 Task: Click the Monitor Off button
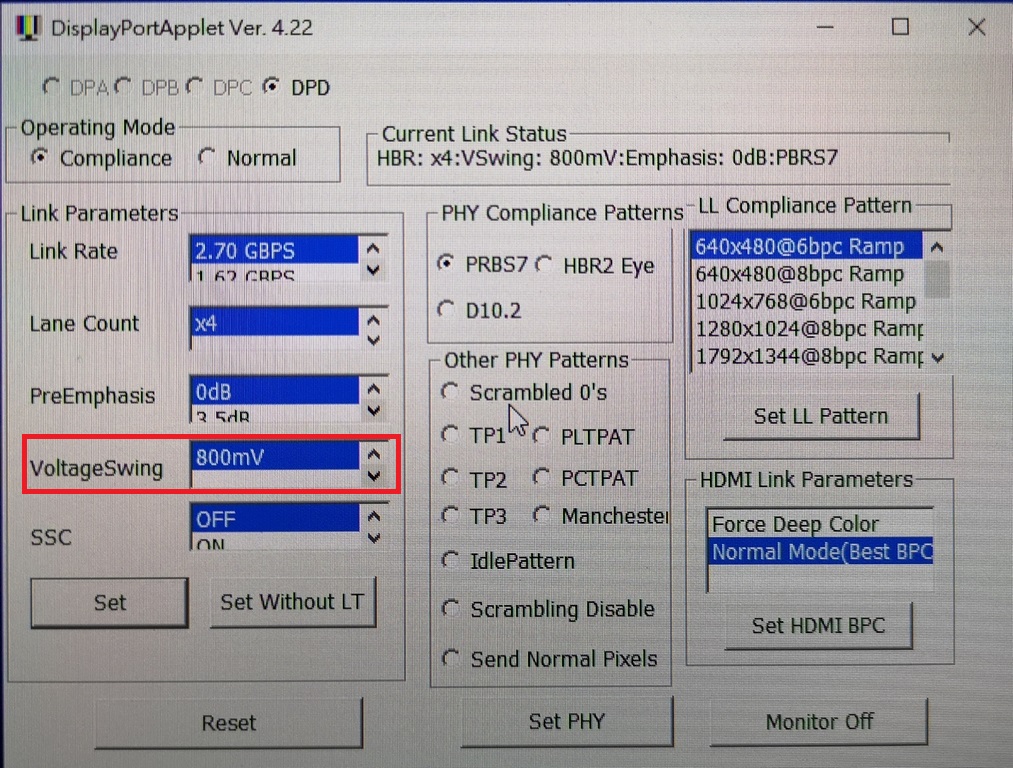(x=819, y=721)
